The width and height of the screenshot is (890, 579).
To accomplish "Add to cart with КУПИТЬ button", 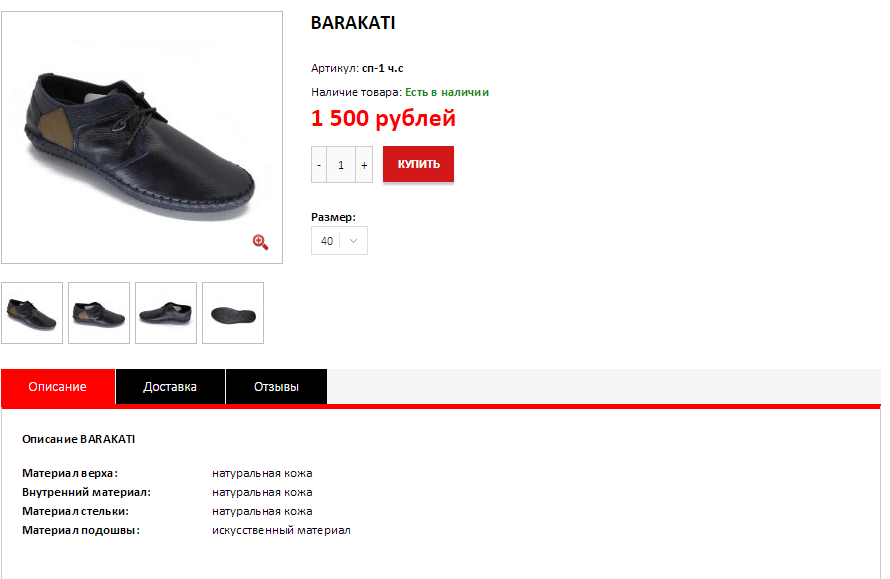I will click(x=418, y=164).
